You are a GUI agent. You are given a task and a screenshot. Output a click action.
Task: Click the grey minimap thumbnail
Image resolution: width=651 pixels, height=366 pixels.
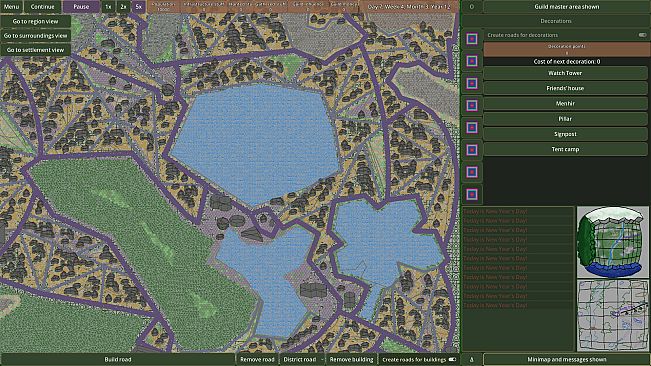point(612,315)
